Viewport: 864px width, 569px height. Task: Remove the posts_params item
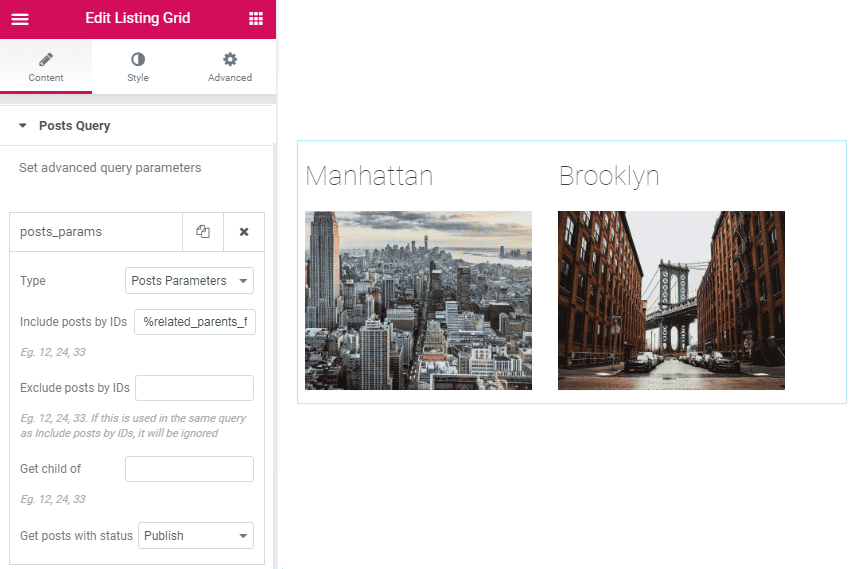pyautogui.click(x=244, y=232)
